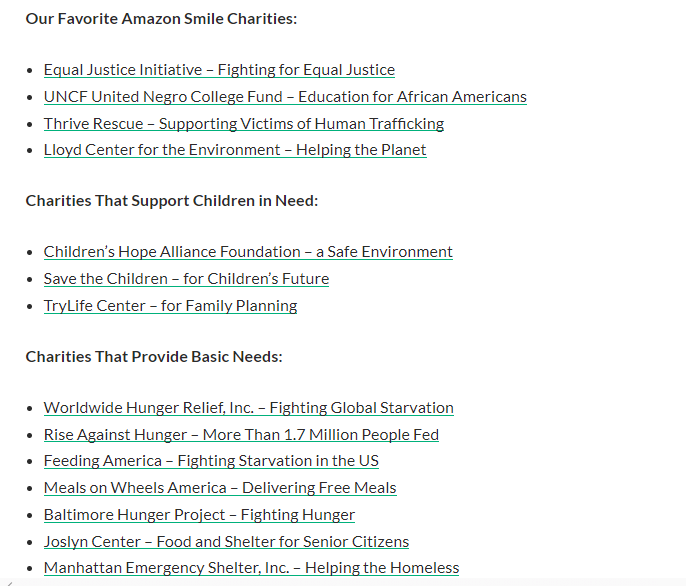Open the Worldwide Hunger Relief, Inc. link
686x586 pixels.
pyautogui.click(x=249, y=408)
